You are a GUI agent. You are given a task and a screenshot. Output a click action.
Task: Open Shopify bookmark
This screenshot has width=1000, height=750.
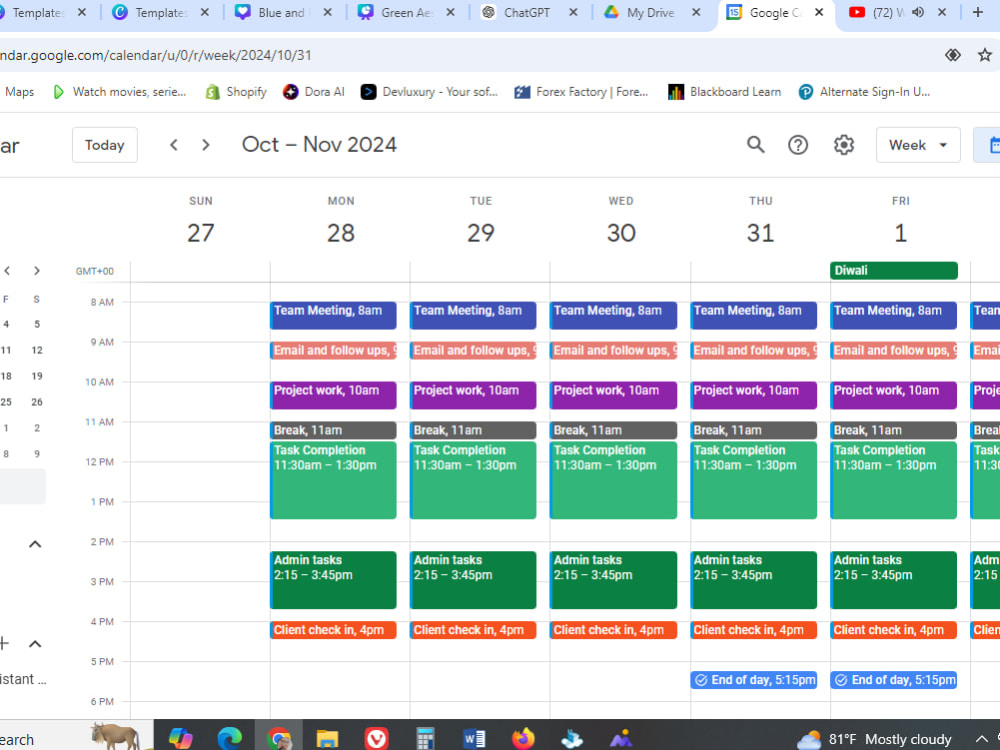tap(235, 92)
